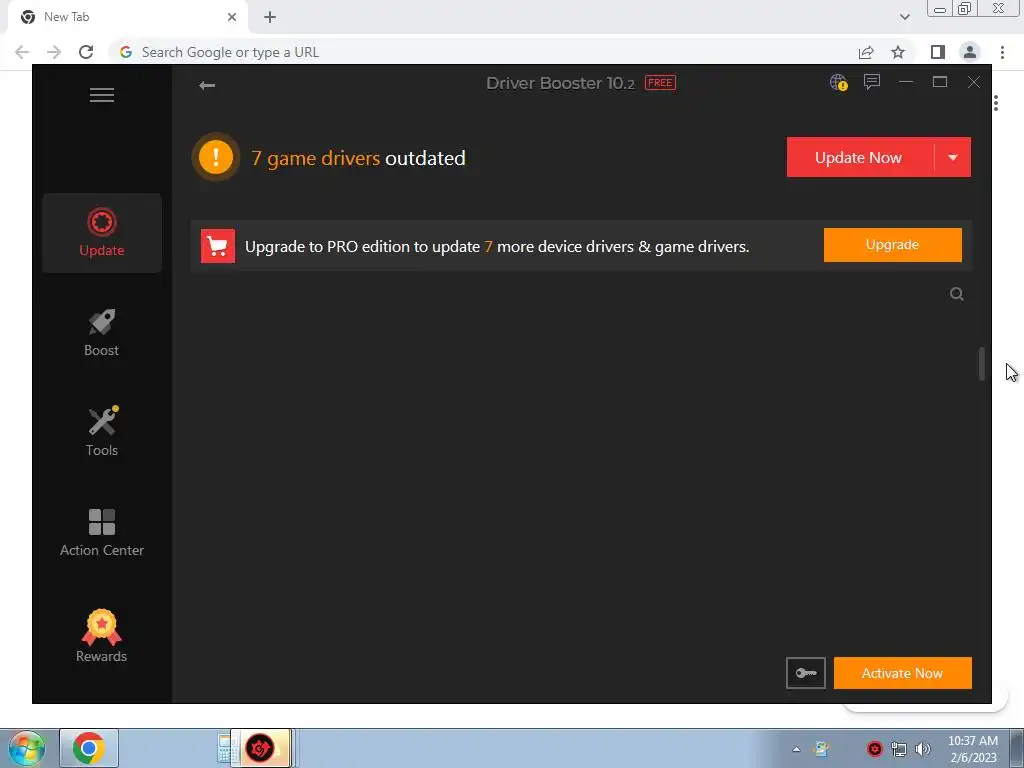Open the Tools section
The height and width of the screenshot is (768, 1024).
[102, 432]
